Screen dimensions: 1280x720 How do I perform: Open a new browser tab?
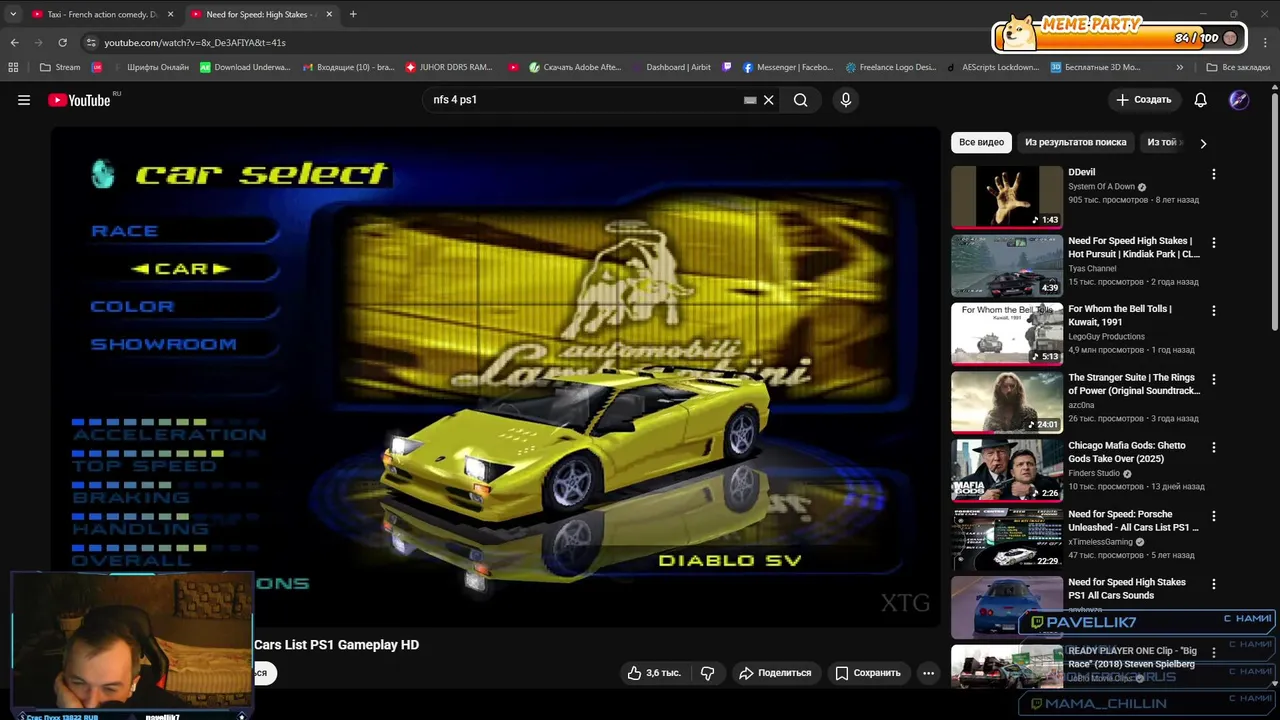(x=353, y=14)
